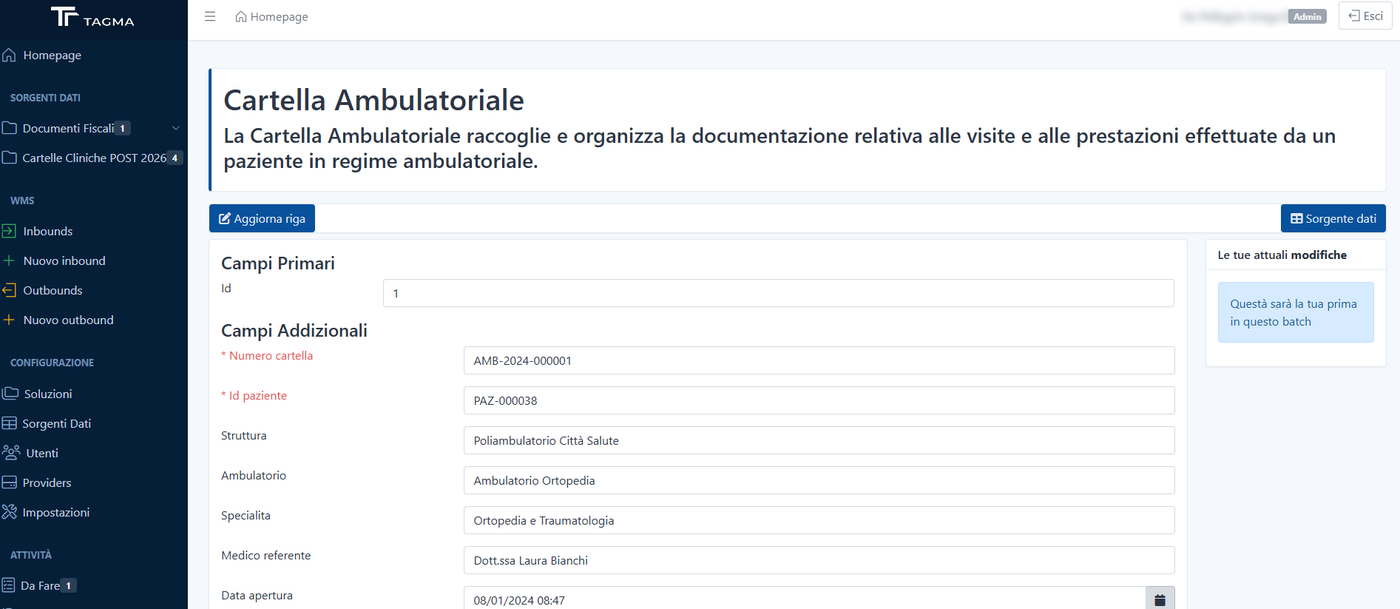Click the Esci logout button
The image size is (1400, 609).
point(1365,16)
